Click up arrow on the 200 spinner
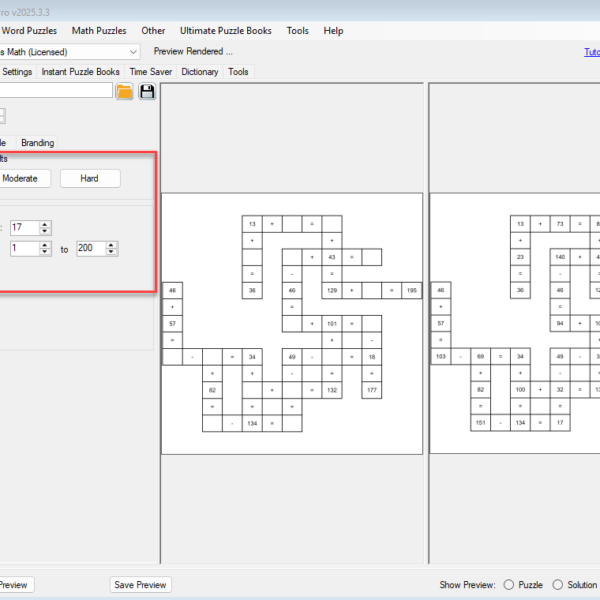Viewport: 600px width, 600px height. (111, 244)
